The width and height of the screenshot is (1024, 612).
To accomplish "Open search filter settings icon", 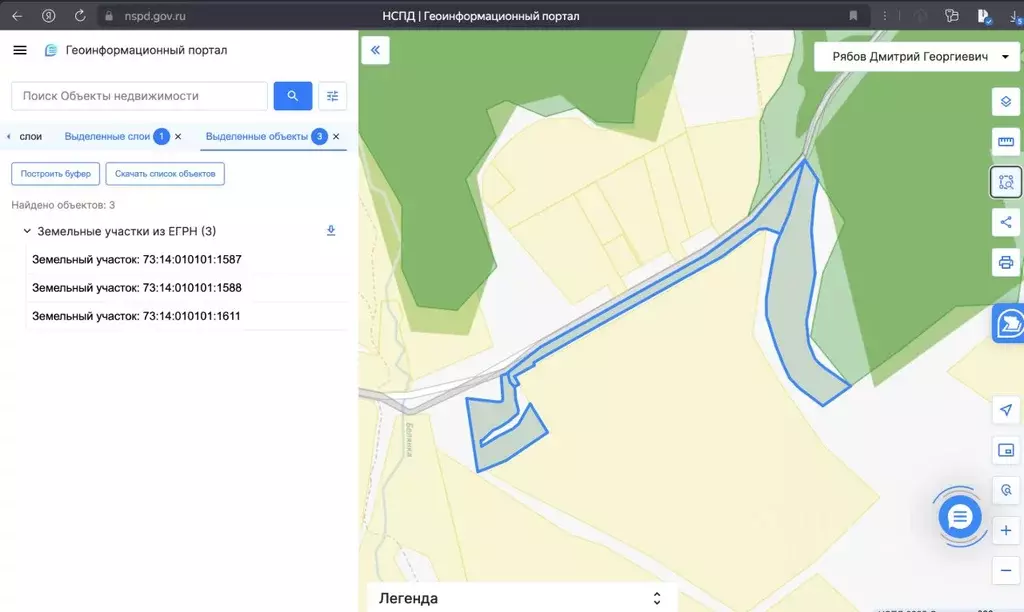I will [x=333, y=96].
